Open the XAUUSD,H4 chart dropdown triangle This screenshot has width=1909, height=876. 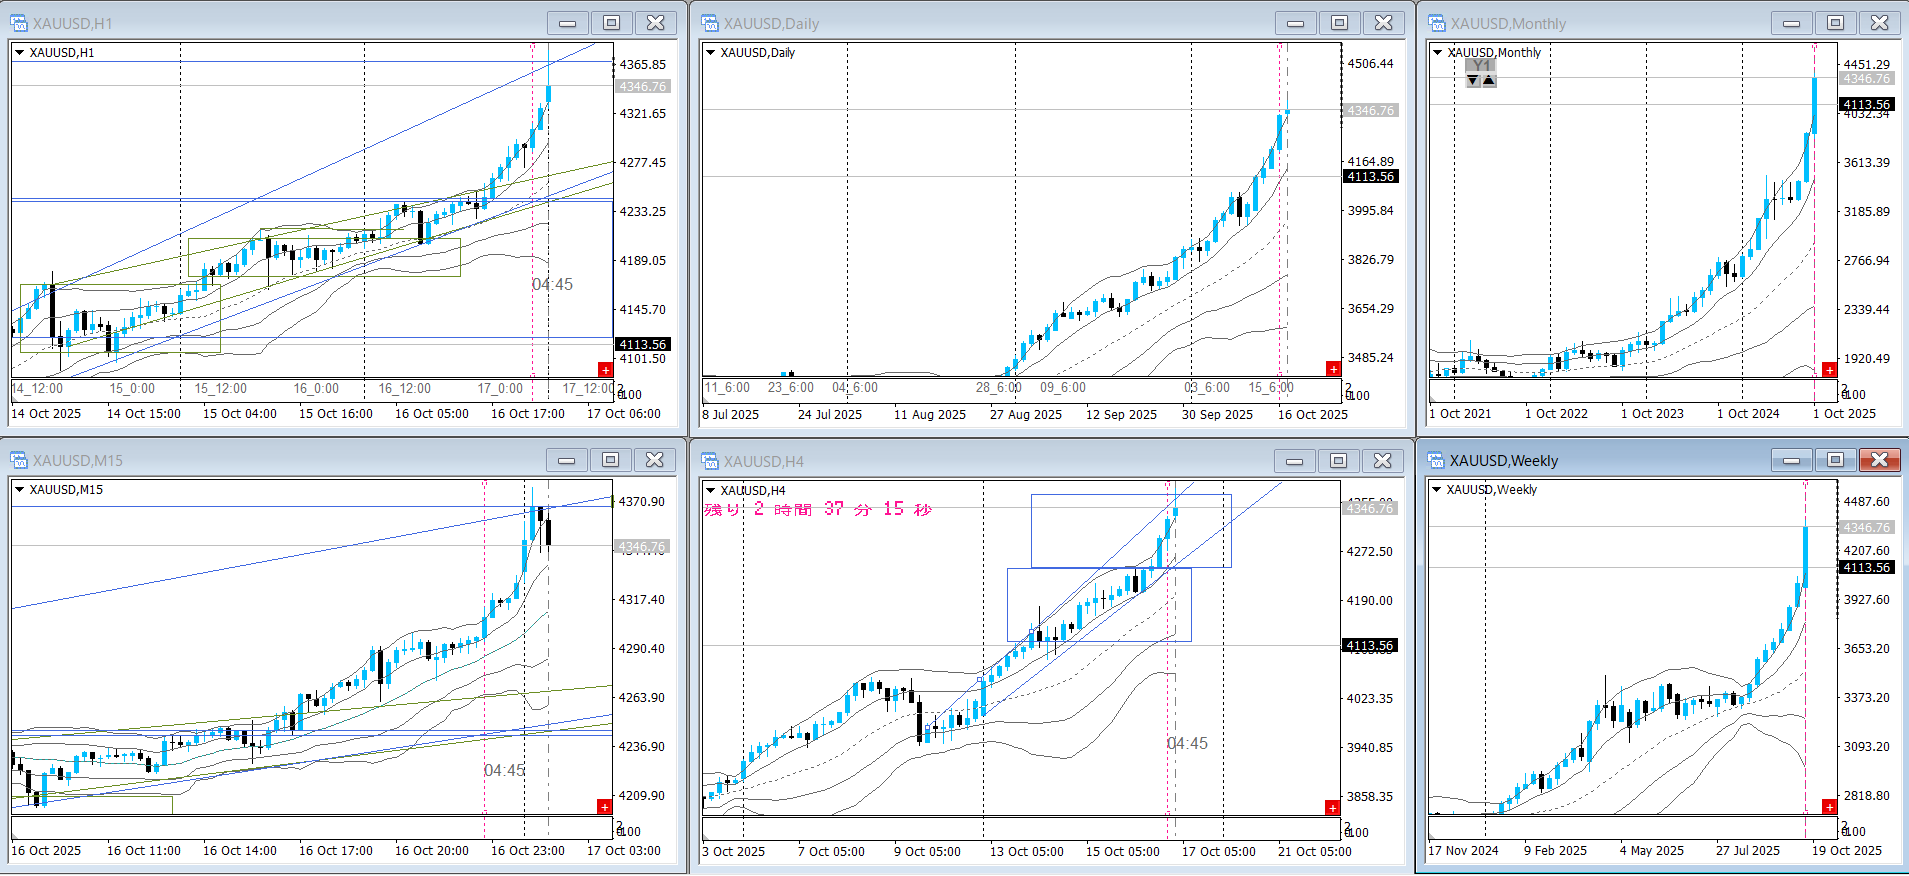point(711,490)
